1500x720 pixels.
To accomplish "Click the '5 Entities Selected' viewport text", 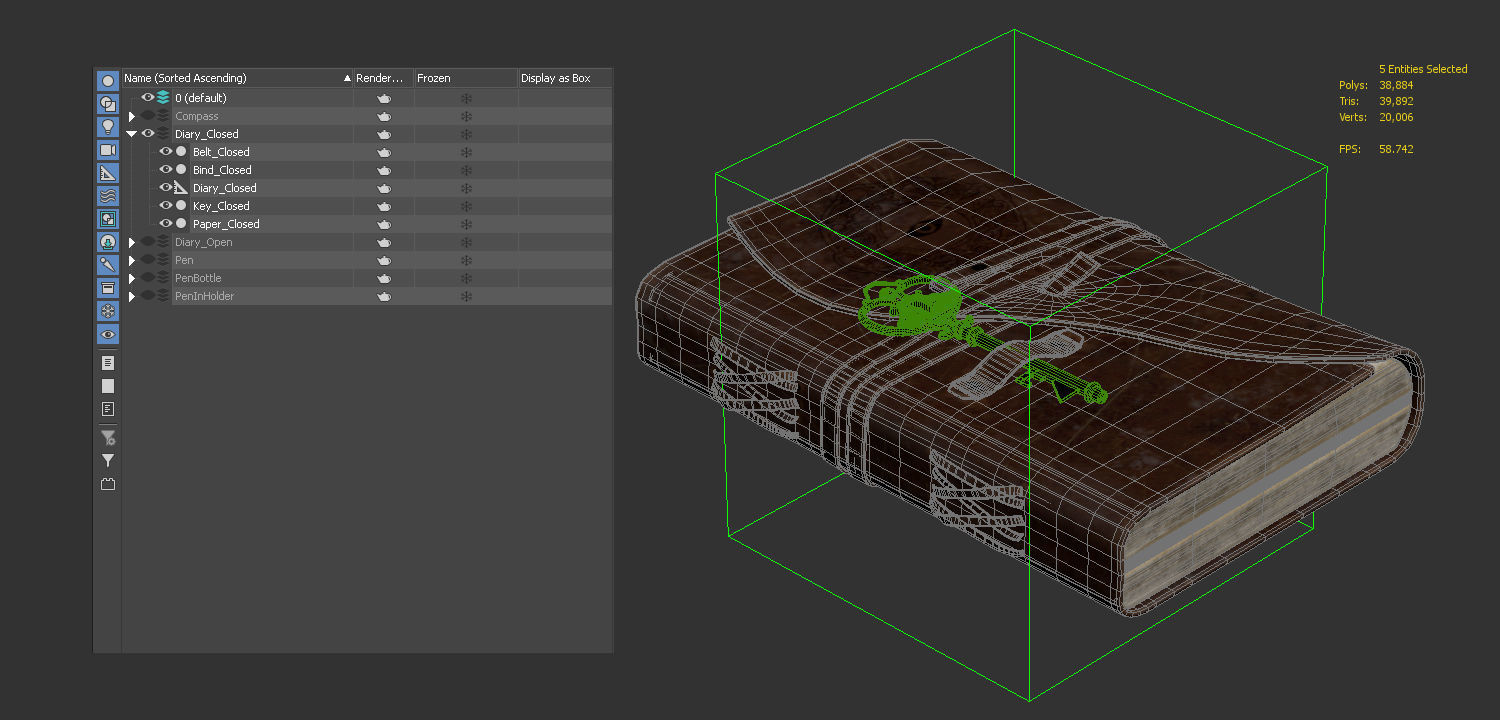I will click(x=1423, y=69).
